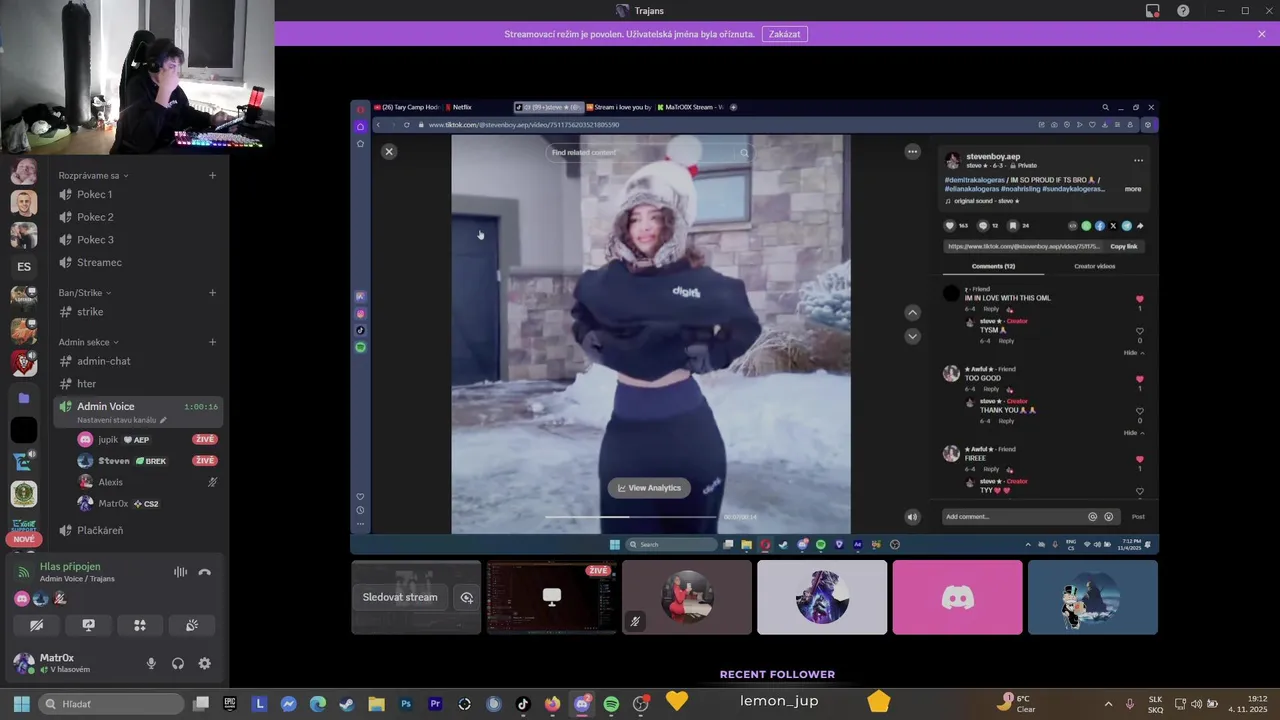Dismiss the streamer mode banner

click(1262, 34)
